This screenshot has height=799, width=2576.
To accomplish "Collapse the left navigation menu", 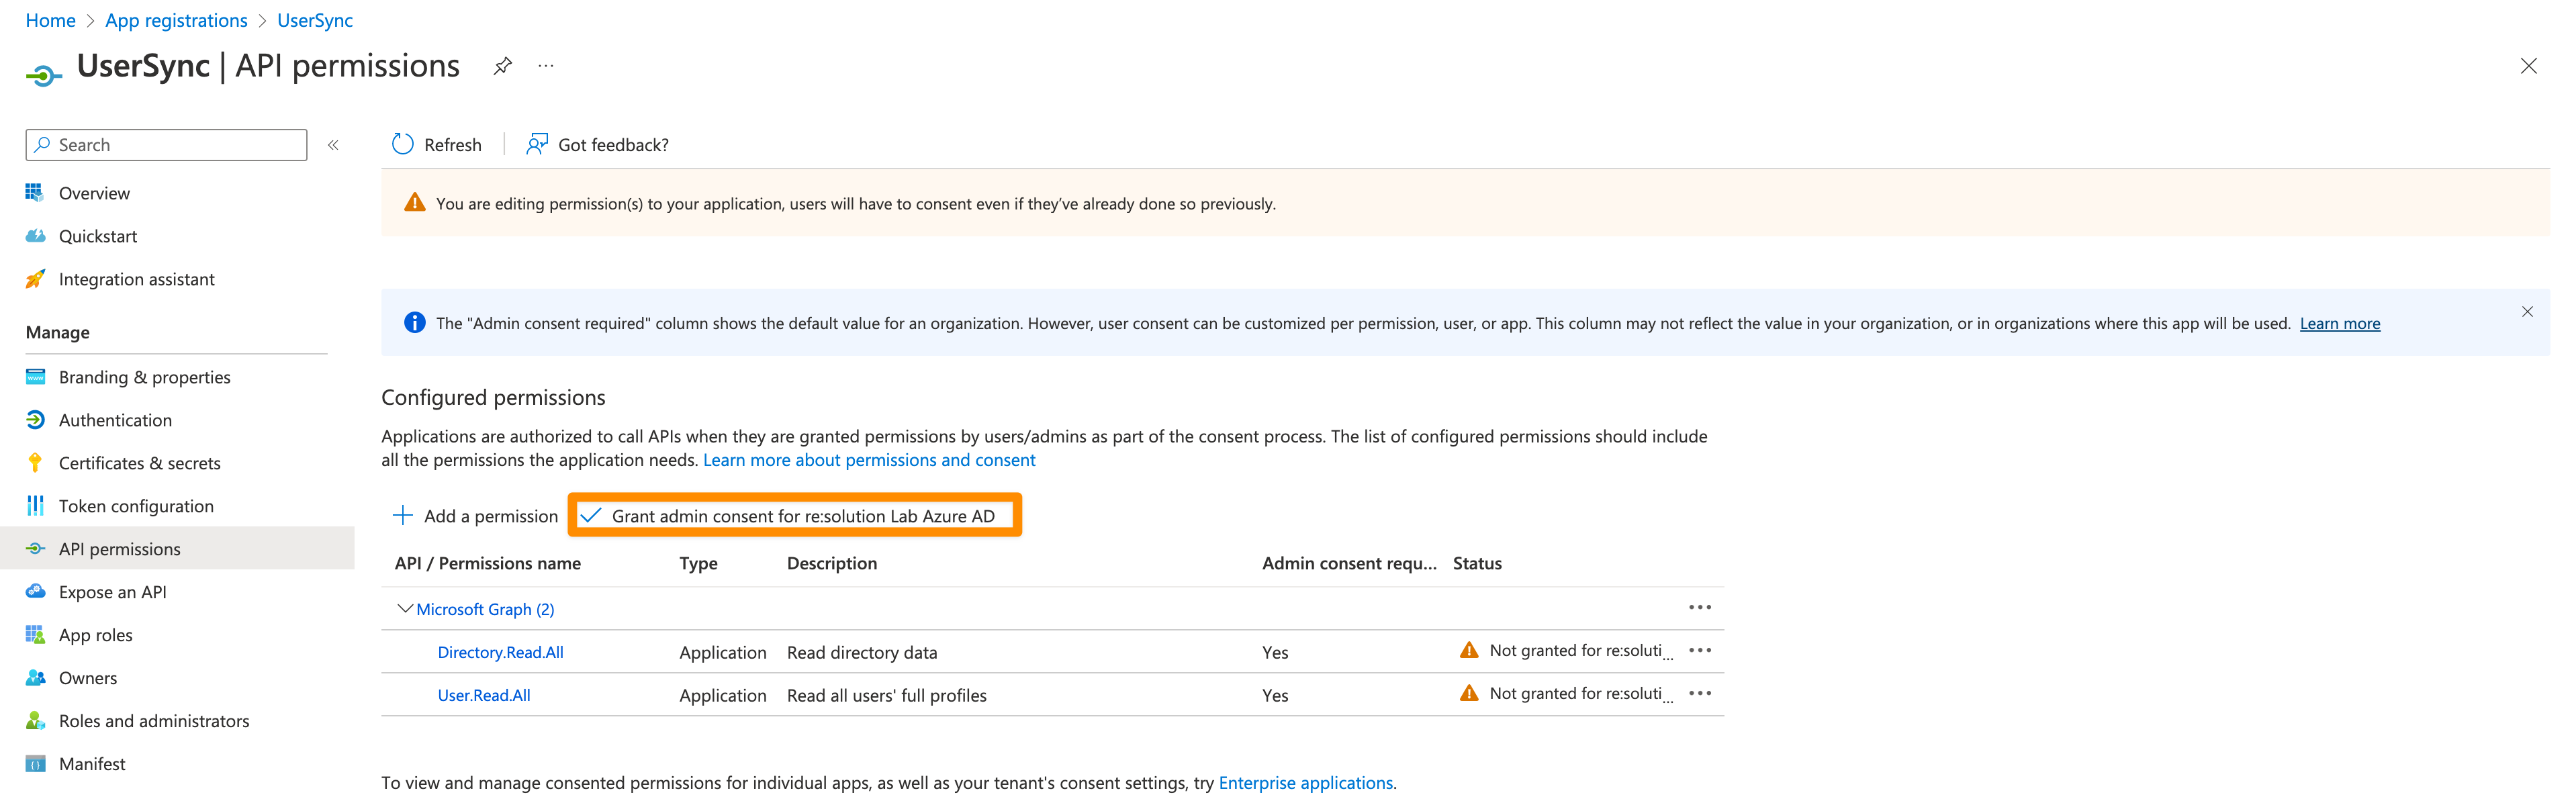I will pos(334,145).
